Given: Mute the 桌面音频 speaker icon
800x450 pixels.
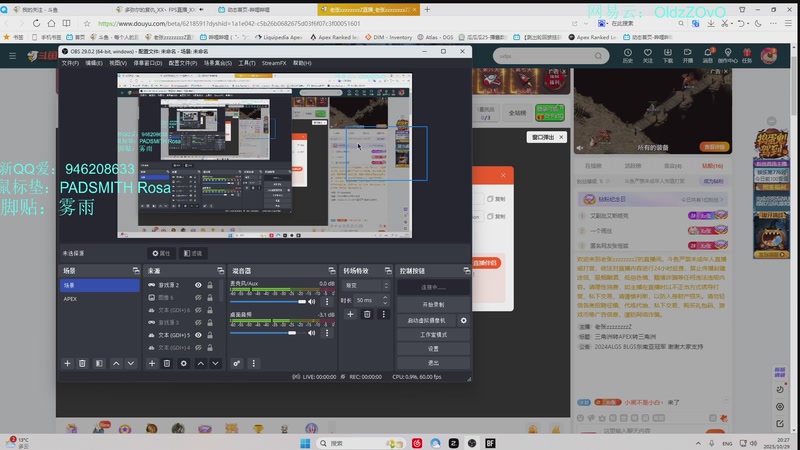Looking at the screenshot, I should click(x=312, y=333).
